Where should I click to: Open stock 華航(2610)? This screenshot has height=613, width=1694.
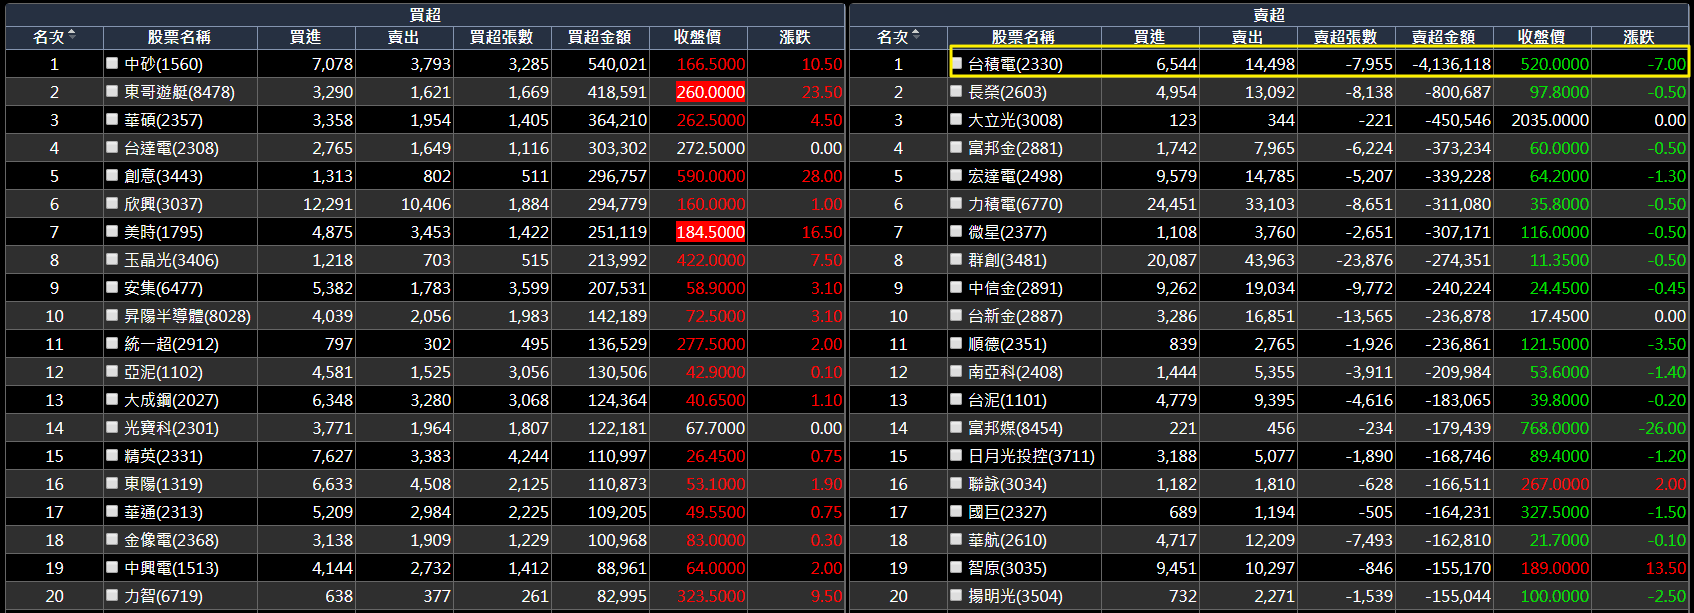tap(1007, 540)
